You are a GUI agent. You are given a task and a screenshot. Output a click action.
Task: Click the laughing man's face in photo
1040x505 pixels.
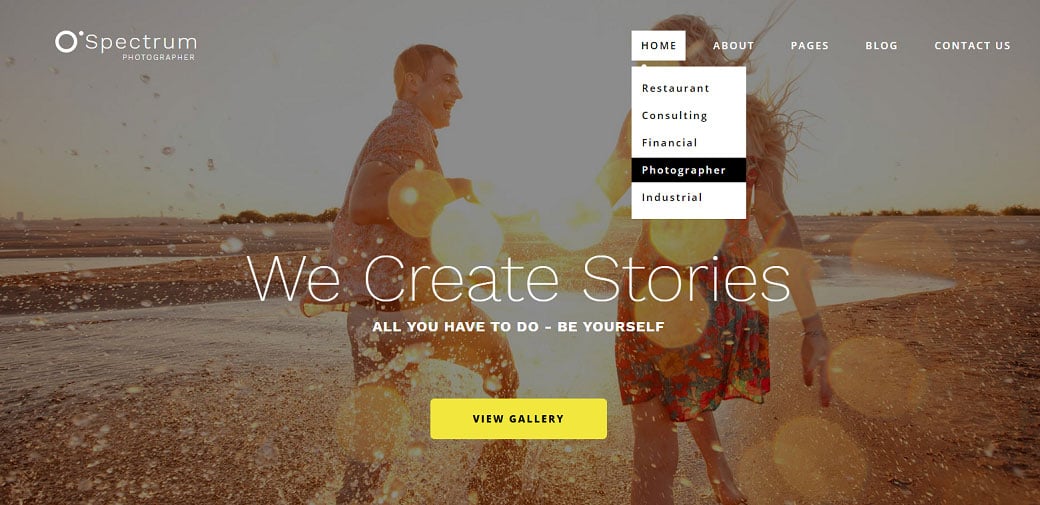point(439,91)
